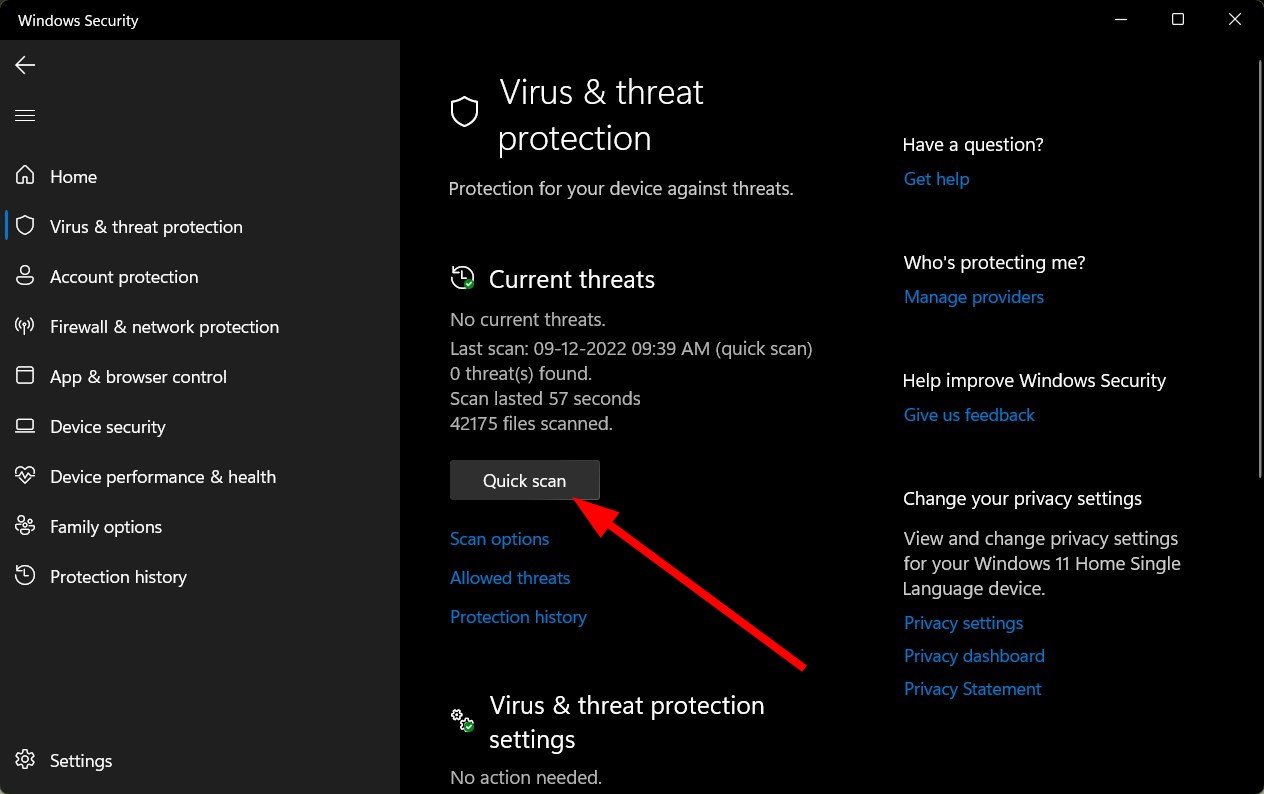1264x794 pixels.
Task: Toggle the navigation pane with hamburger menu
Action: 24,115
